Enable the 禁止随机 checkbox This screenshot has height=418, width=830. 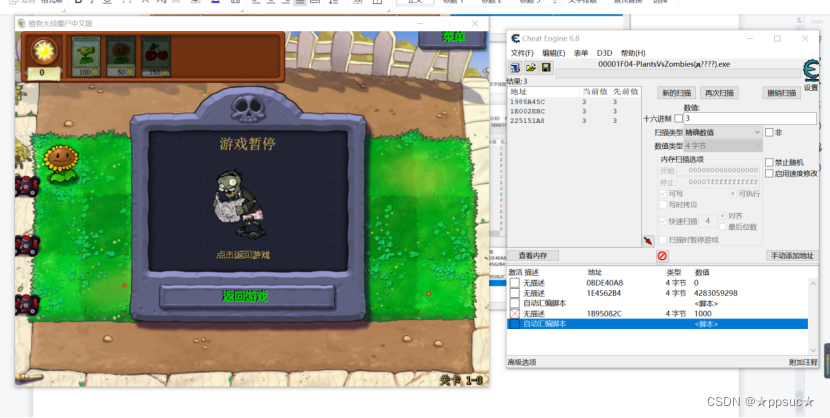(769, 162)
